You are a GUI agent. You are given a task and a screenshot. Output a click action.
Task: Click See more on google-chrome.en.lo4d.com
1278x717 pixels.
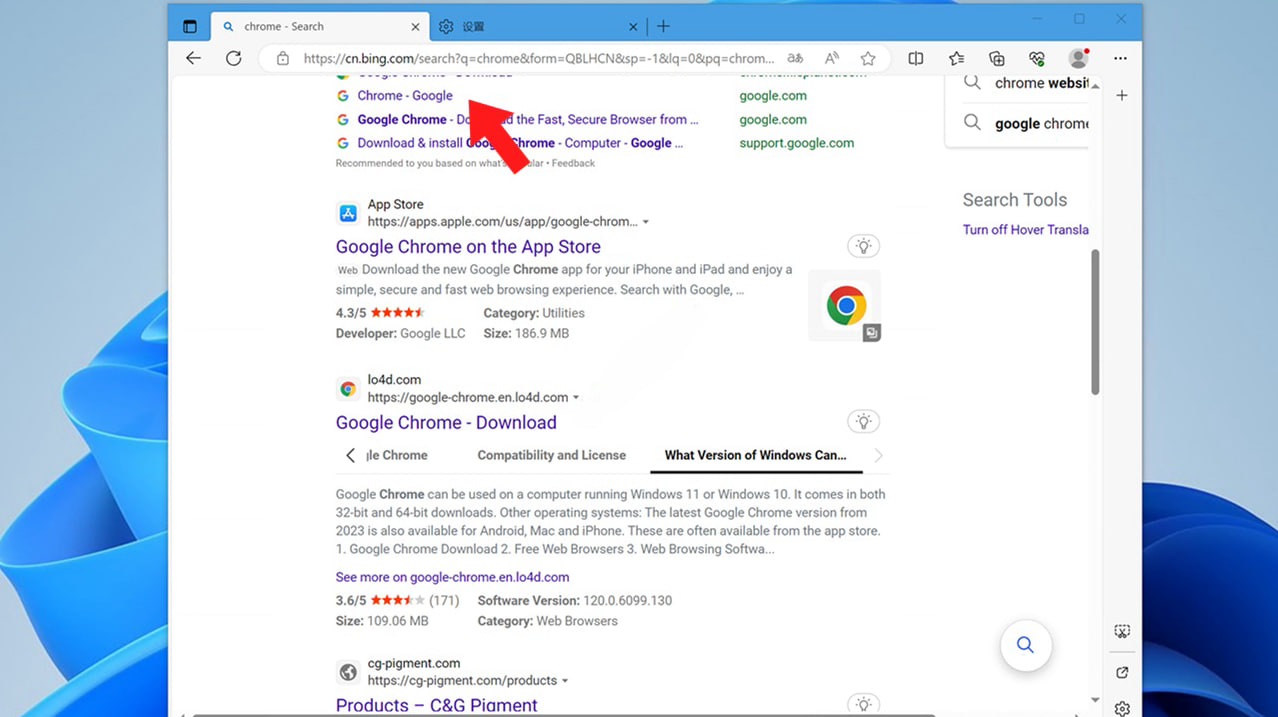point(452,577)
